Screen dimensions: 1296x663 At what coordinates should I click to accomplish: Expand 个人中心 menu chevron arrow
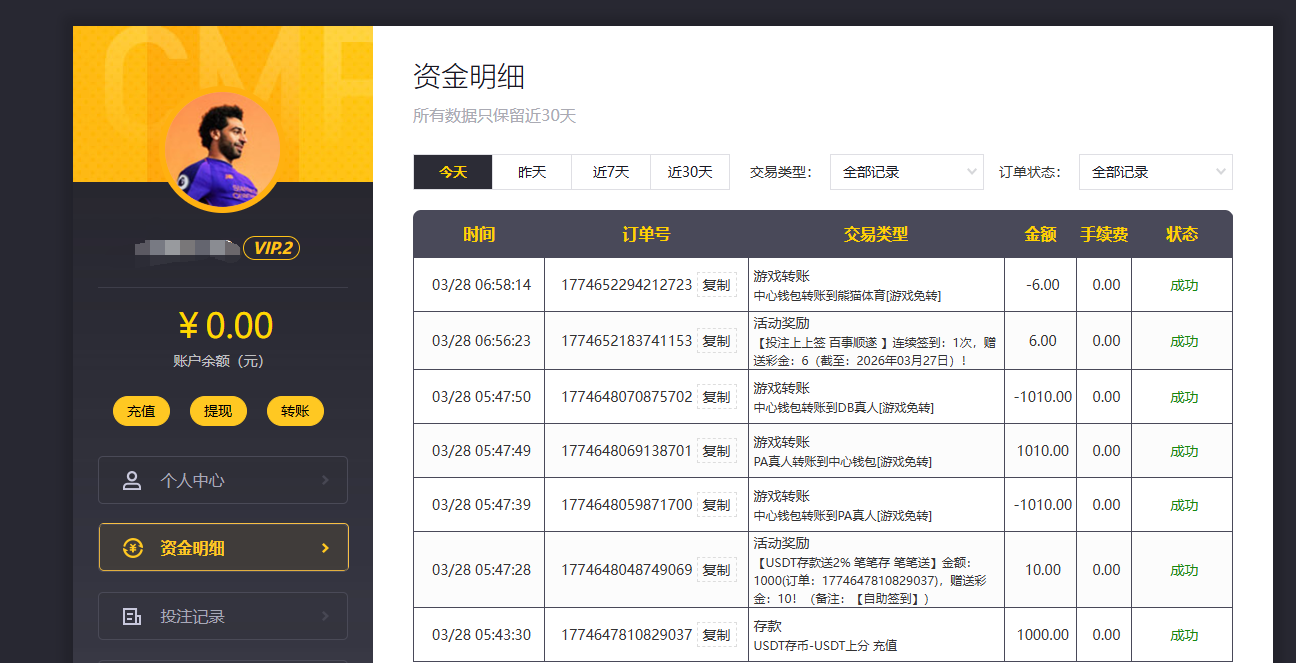(x=325, y=480)
